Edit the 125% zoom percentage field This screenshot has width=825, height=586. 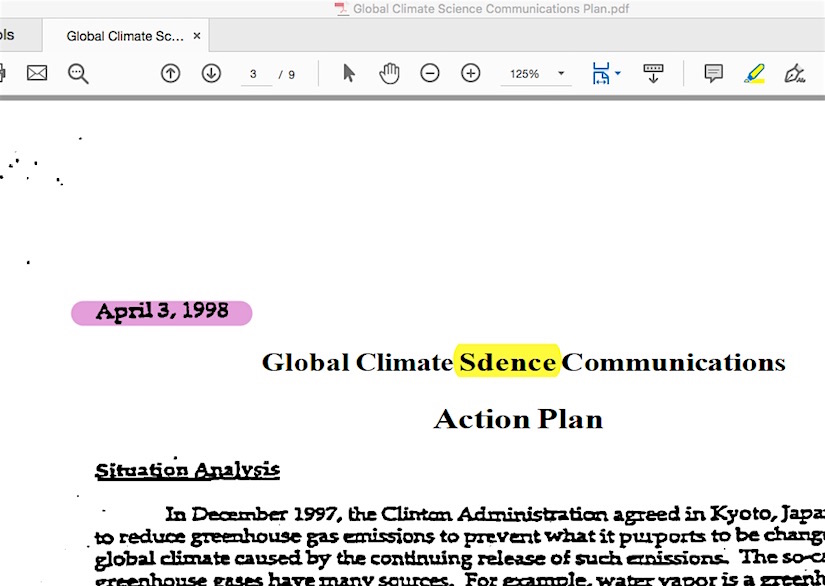(525, 74)
